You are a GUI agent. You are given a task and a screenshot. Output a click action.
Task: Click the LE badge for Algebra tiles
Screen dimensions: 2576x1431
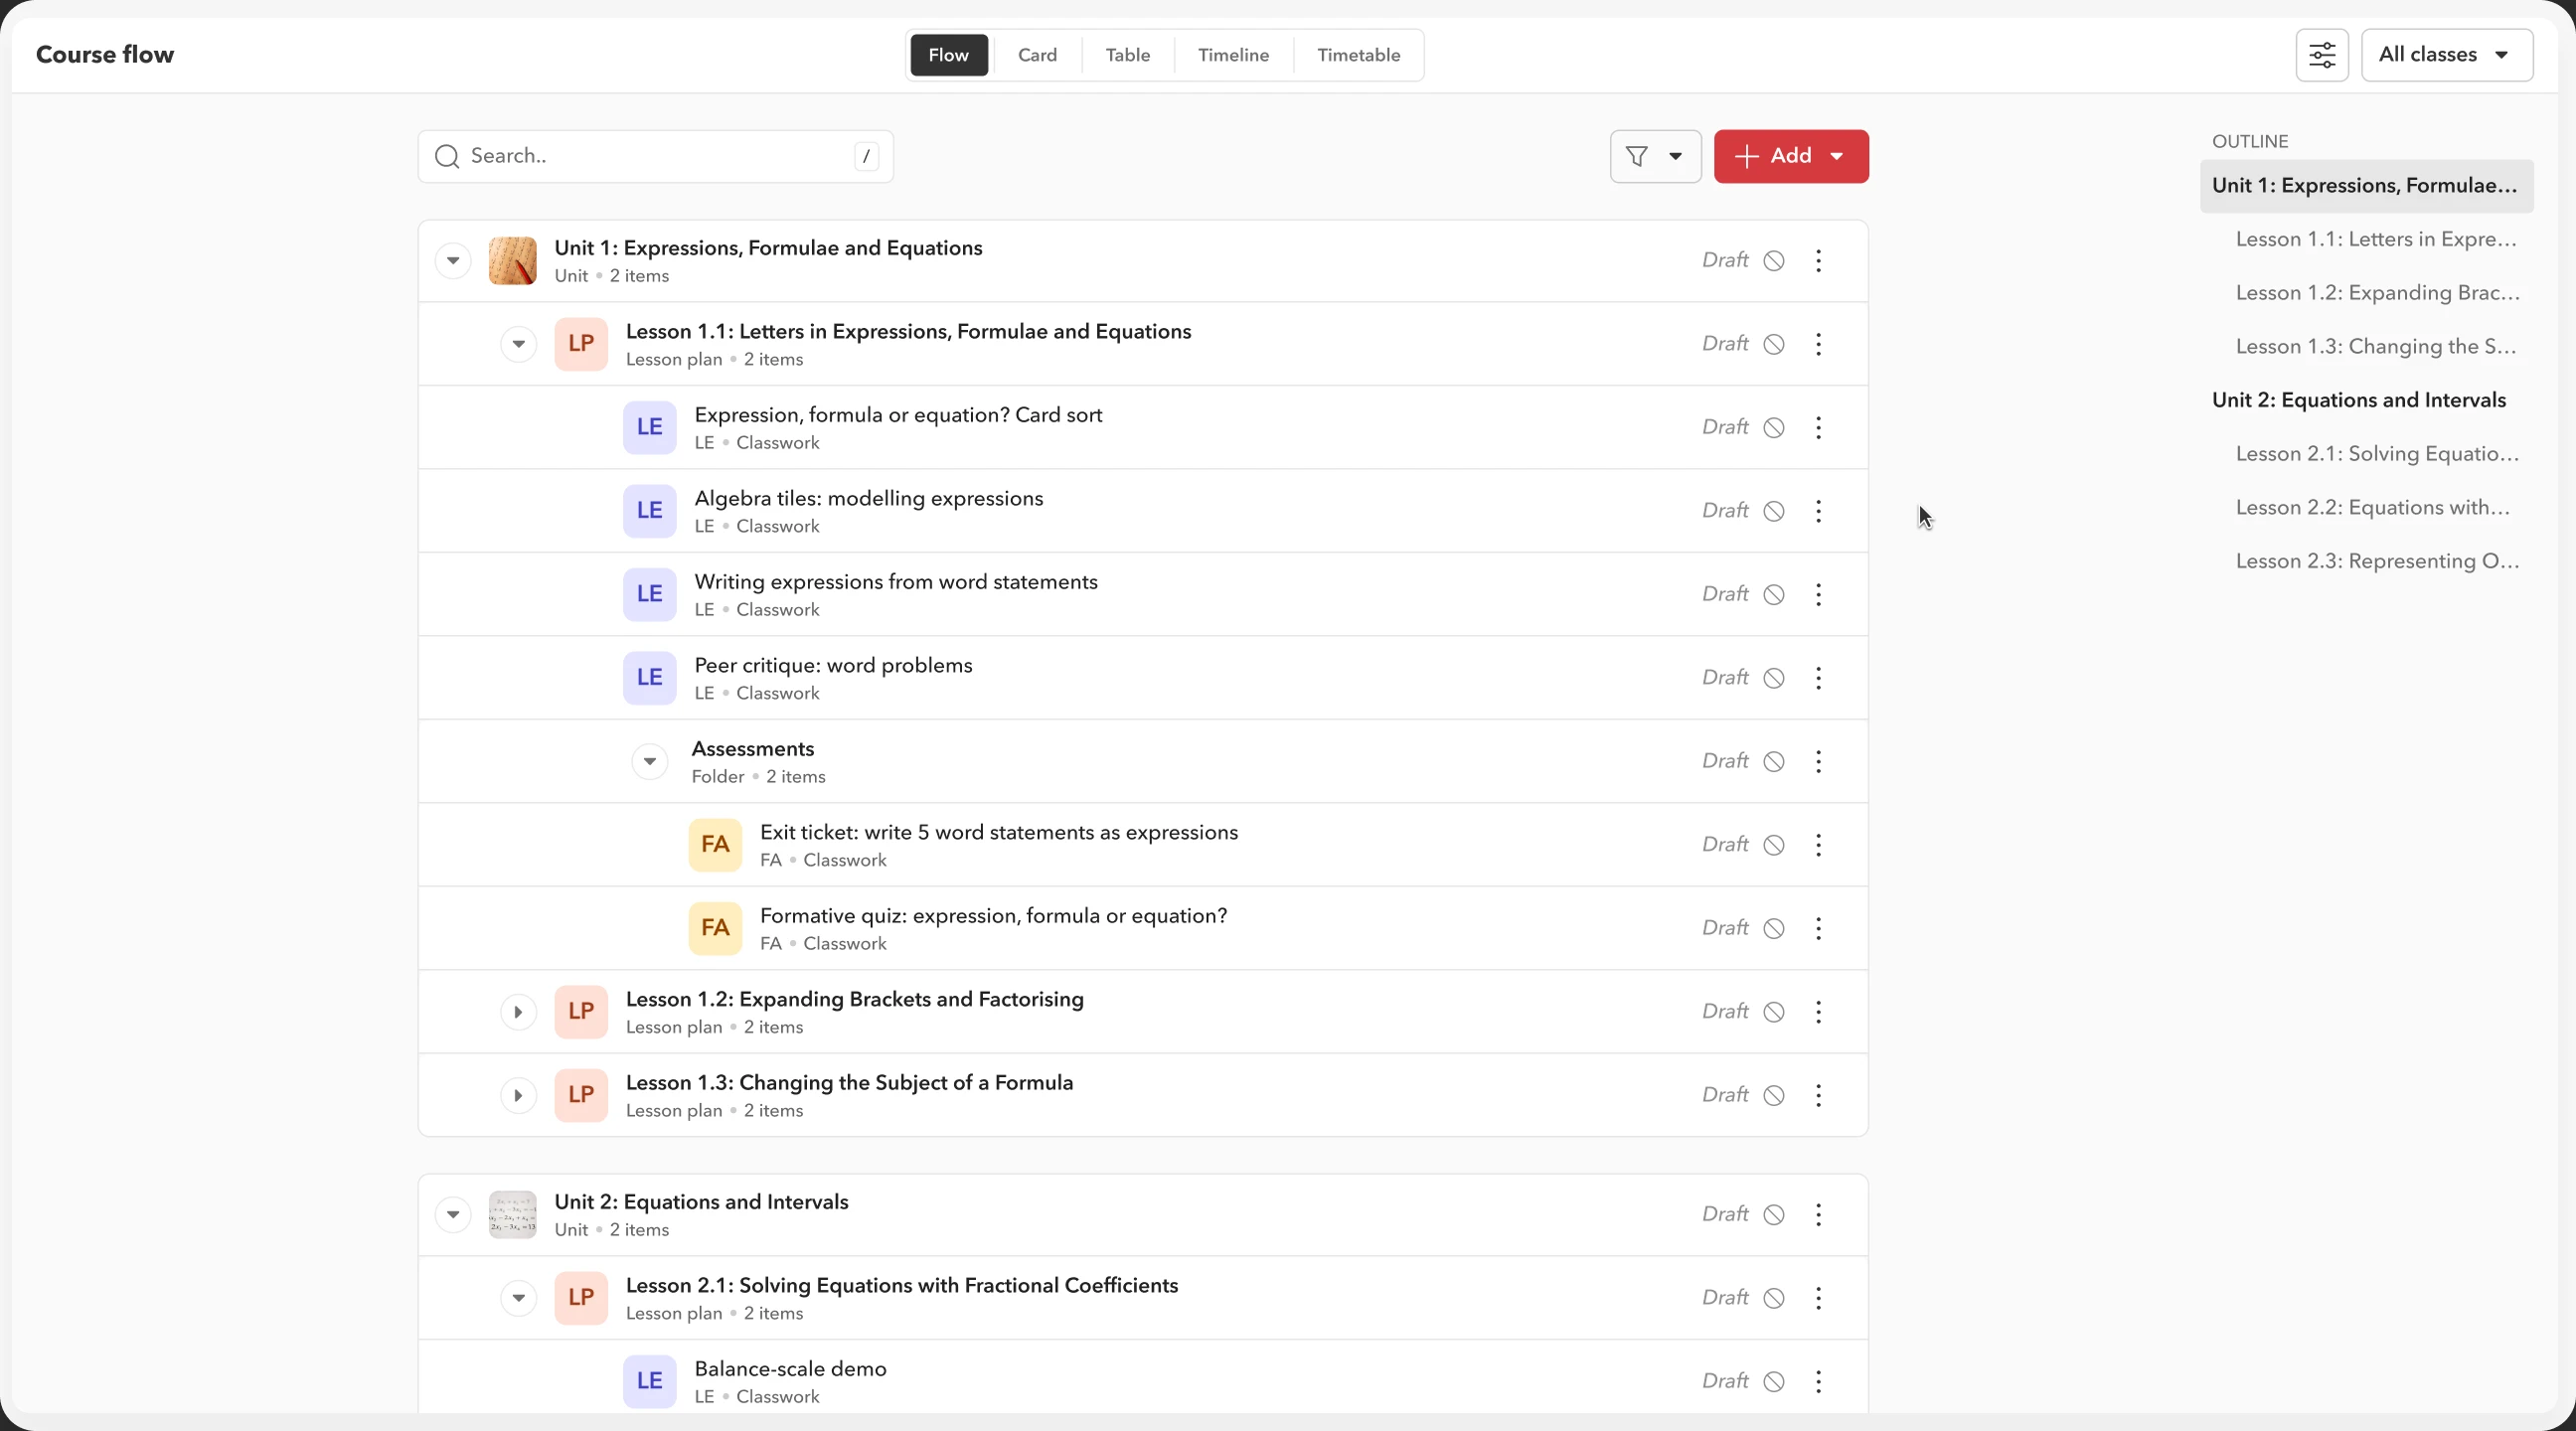coord(650,511)
